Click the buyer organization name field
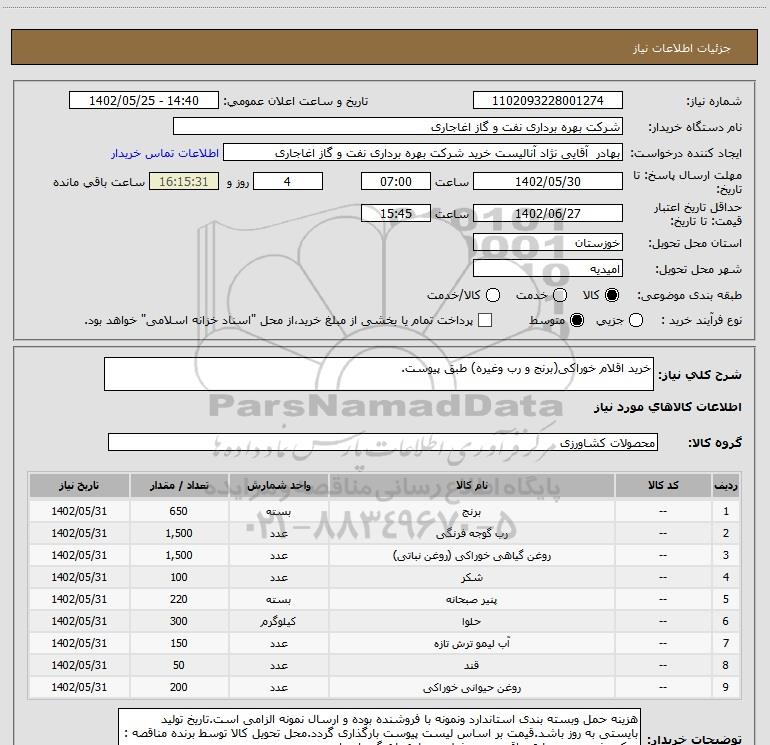 (x=398, y=127)
